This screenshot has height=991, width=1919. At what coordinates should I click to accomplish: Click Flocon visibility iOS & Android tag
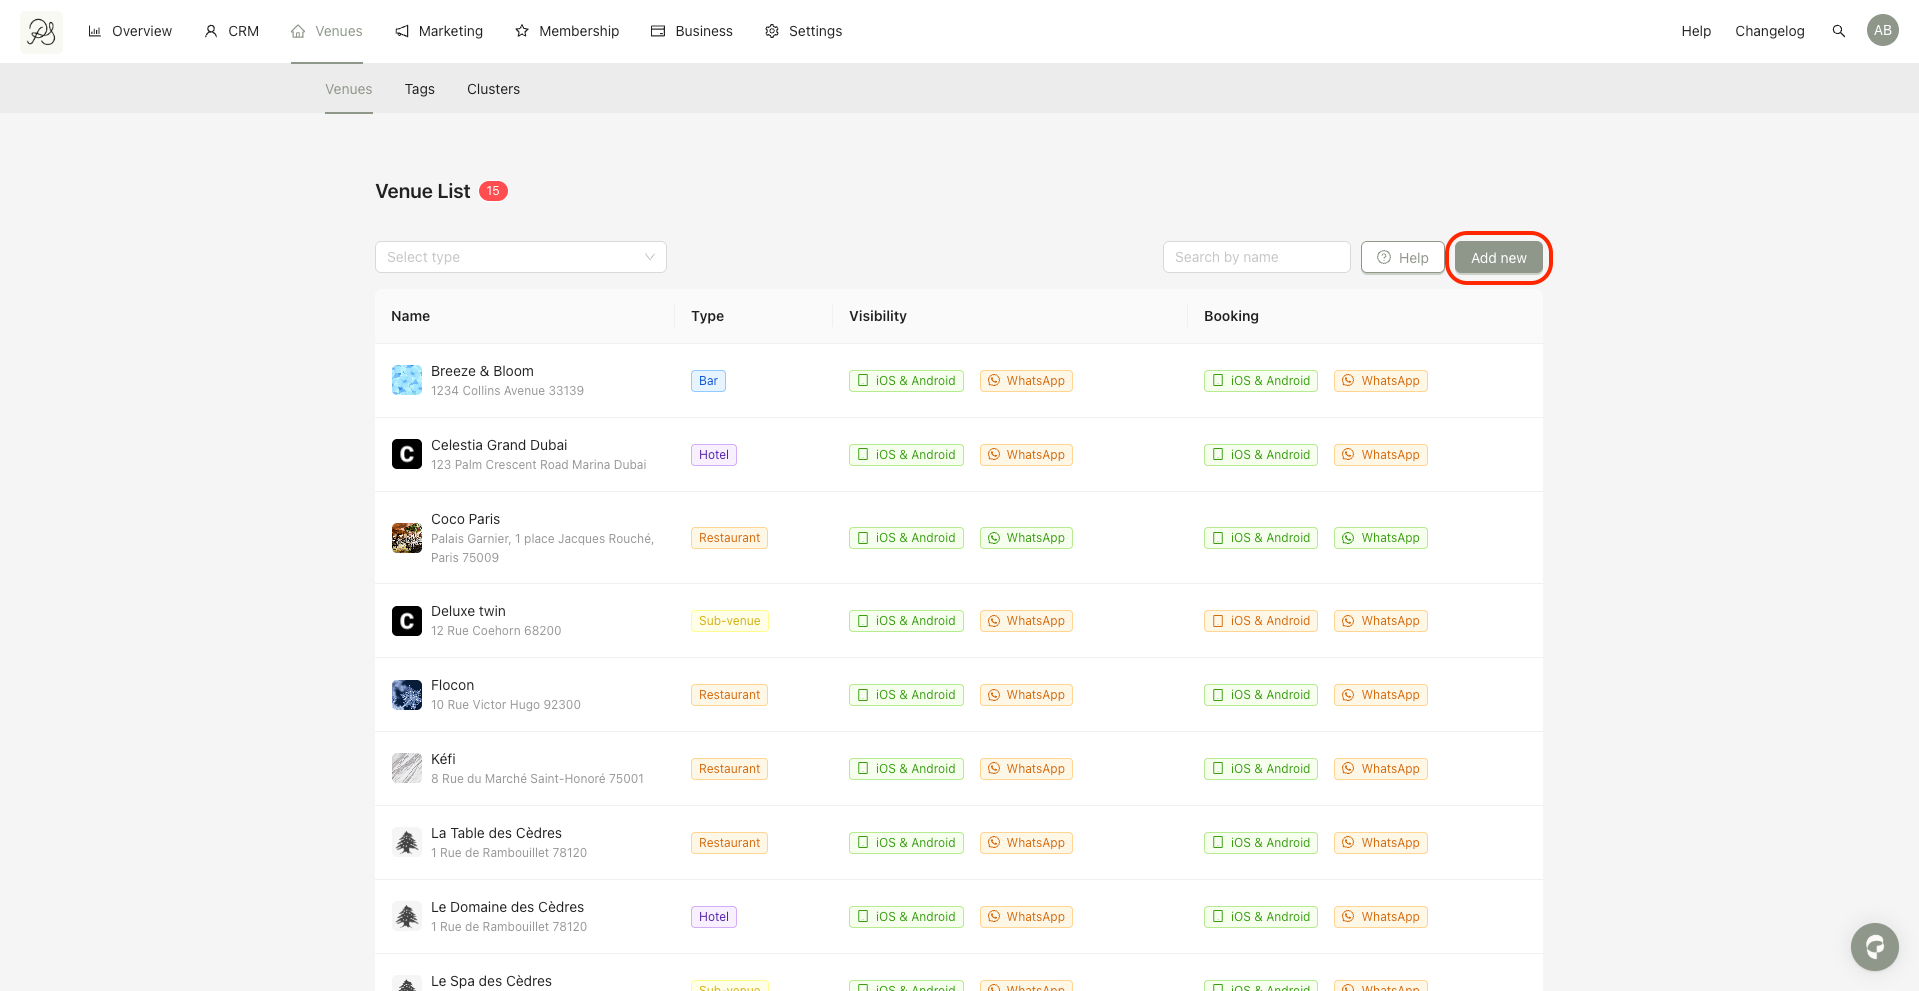tap(906, 695)
